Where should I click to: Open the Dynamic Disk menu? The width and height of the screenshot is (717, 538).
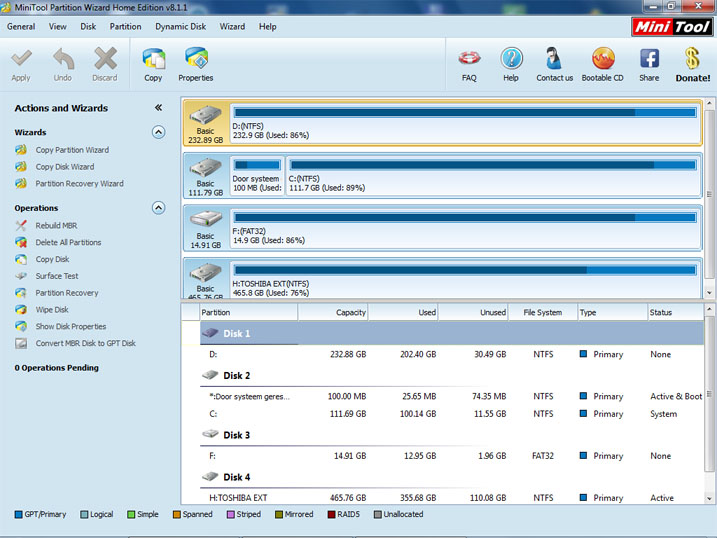tap(181, 27)
